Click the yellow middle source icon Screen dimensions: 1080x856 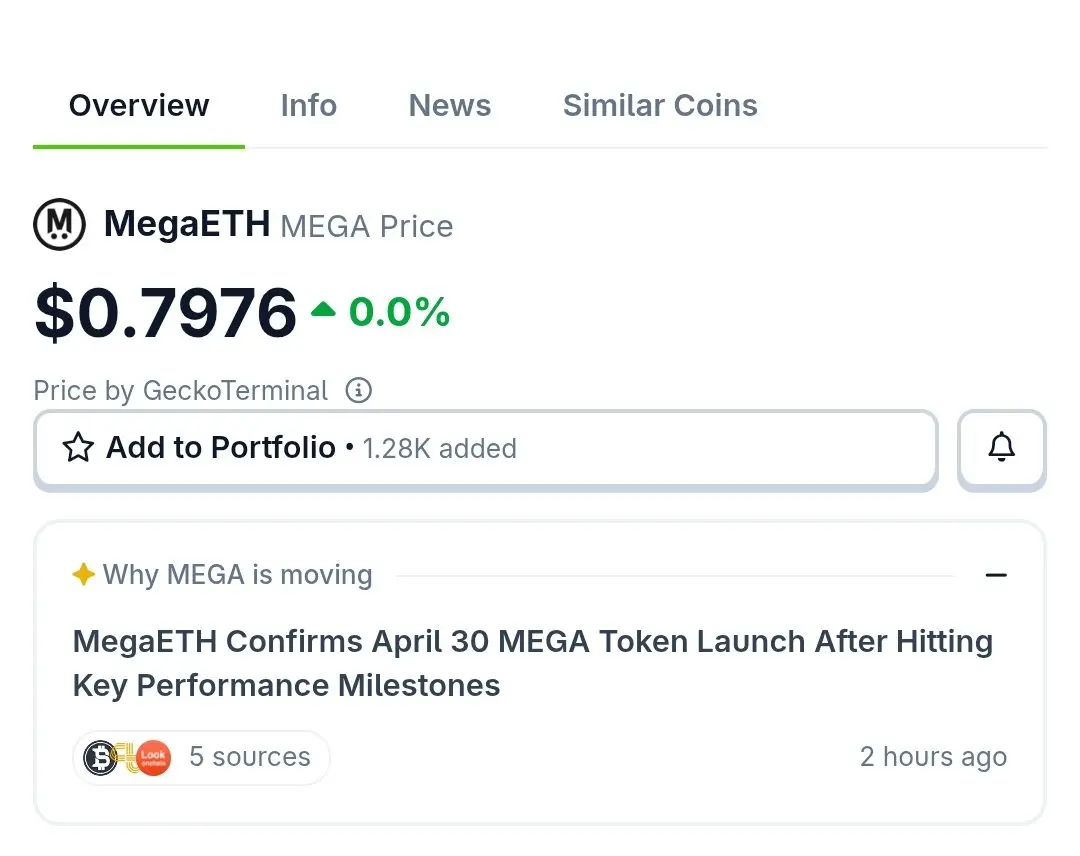tap(127, 757)
